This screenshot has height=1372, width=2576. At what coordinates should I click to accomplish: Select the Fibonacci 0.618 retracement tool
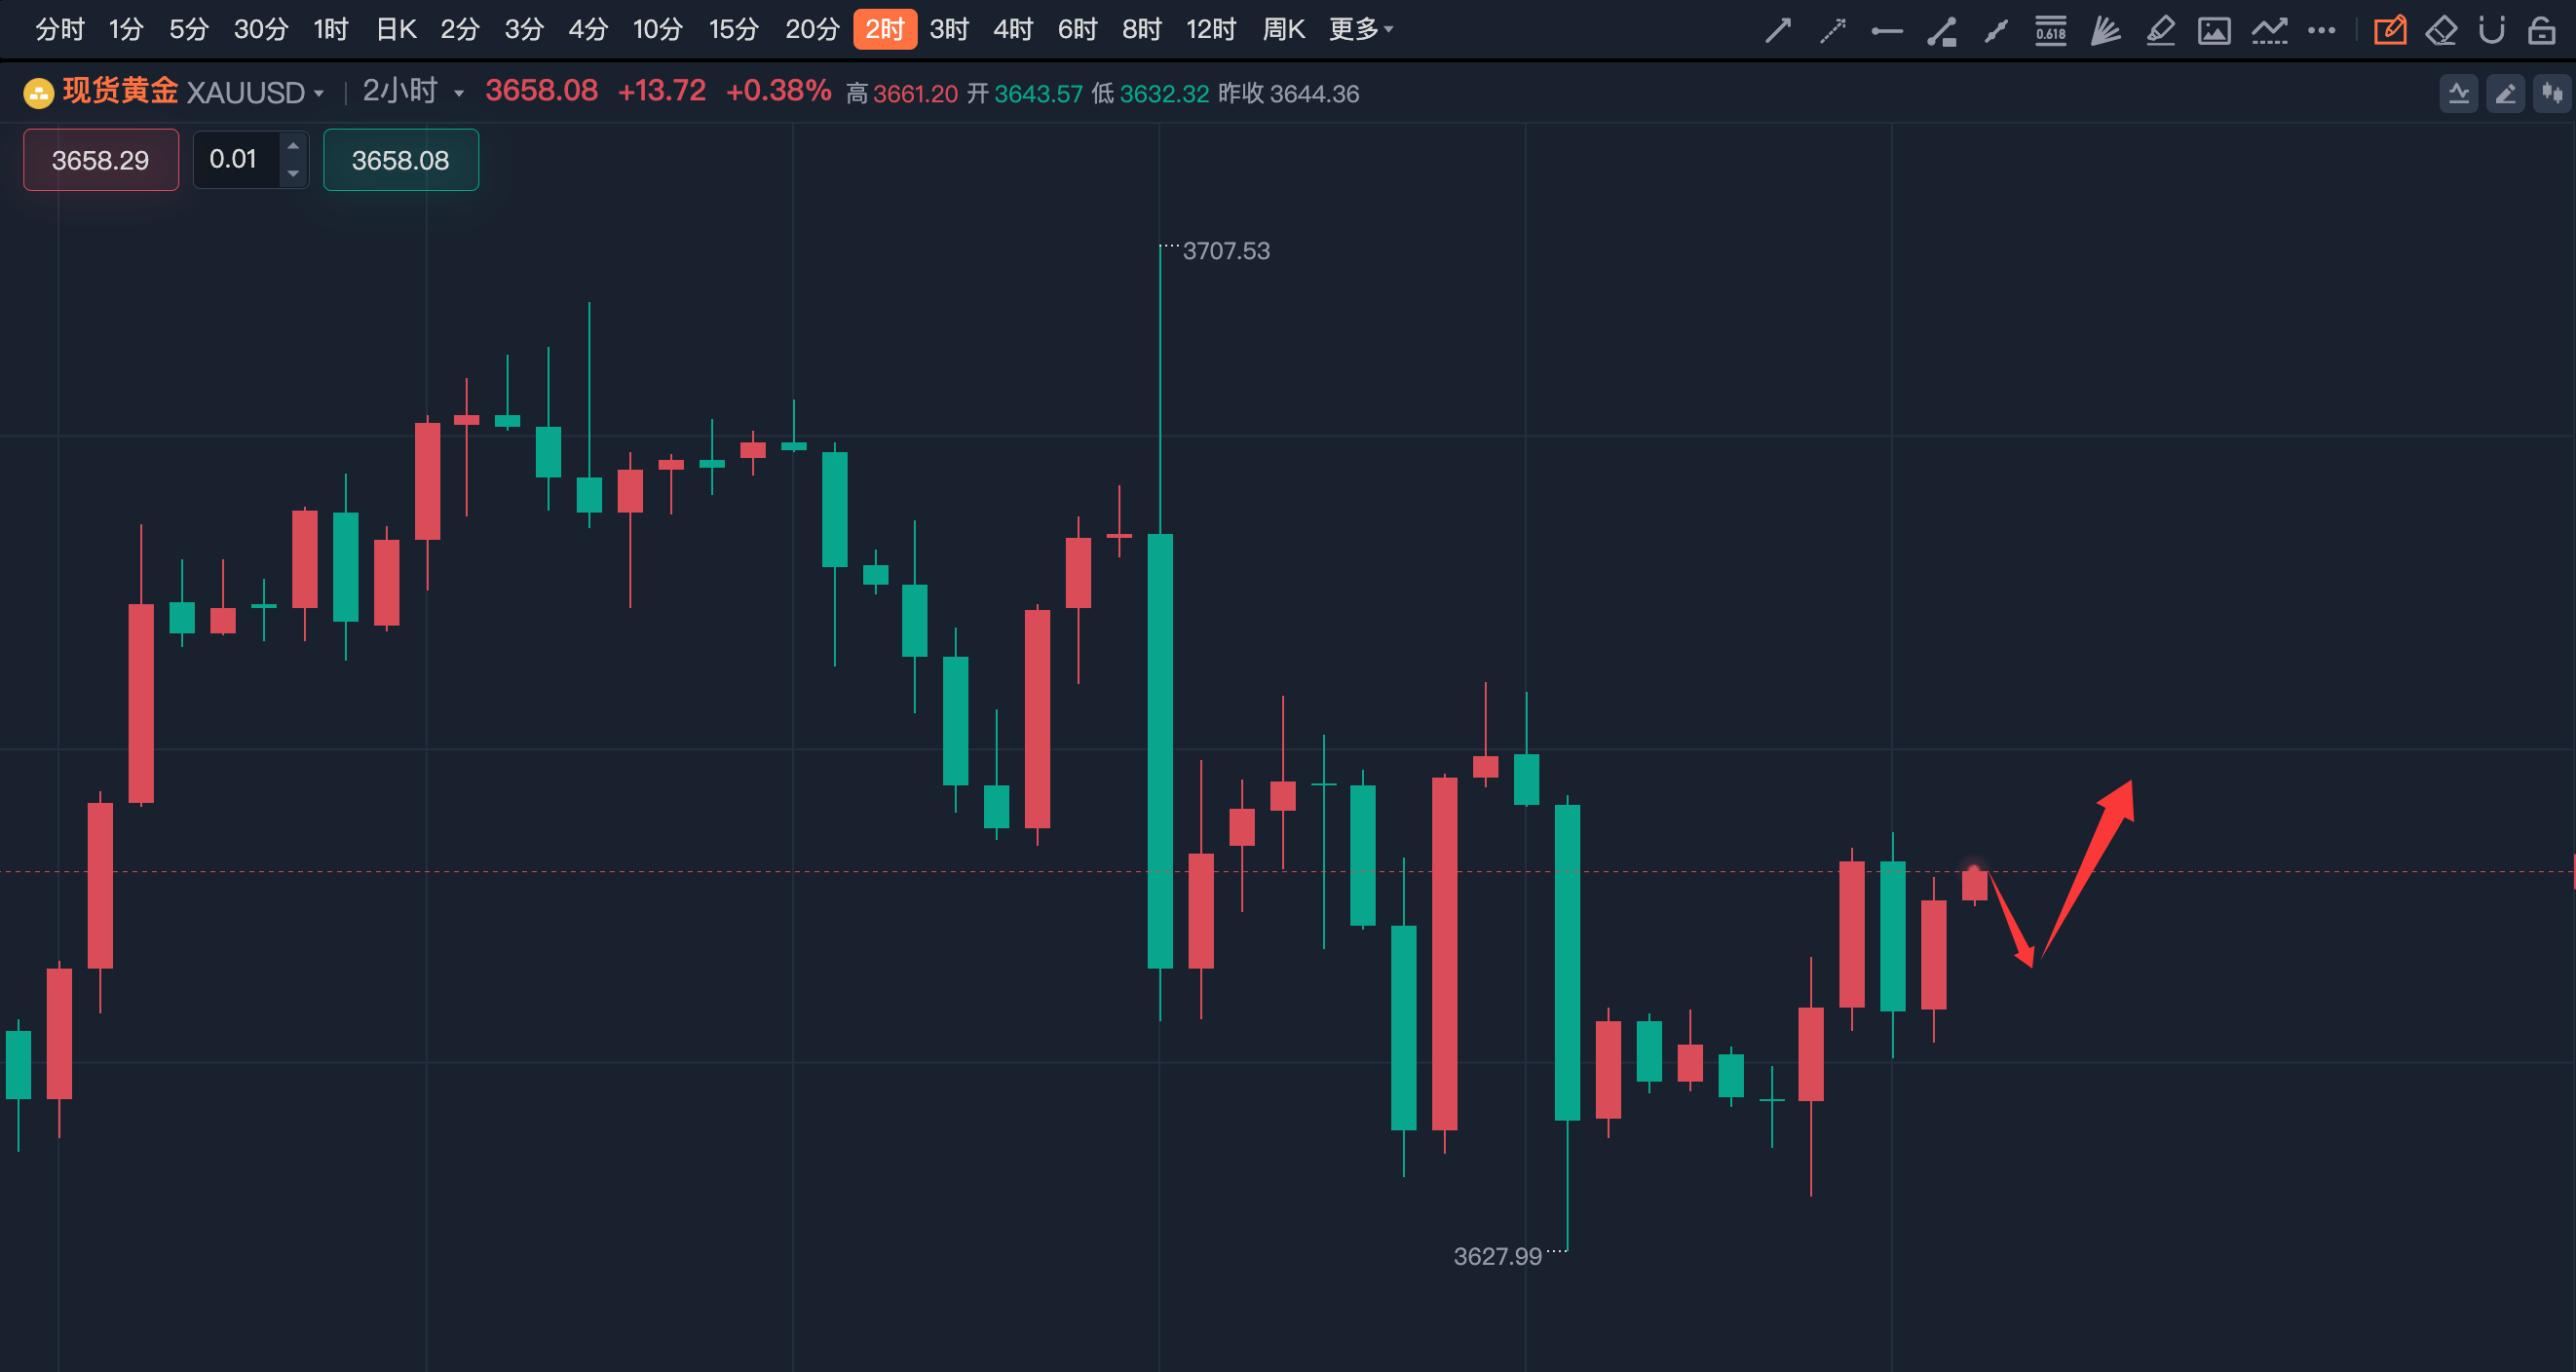[x=2050, y=31]
